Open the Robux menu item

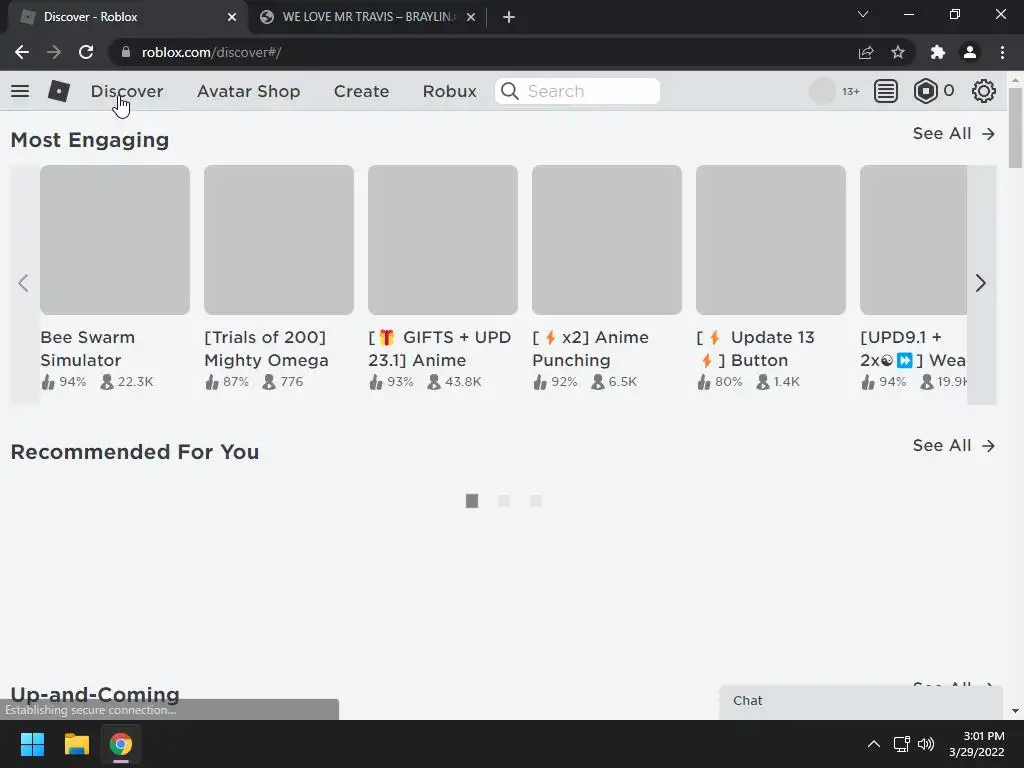click(x=449, y=91)
